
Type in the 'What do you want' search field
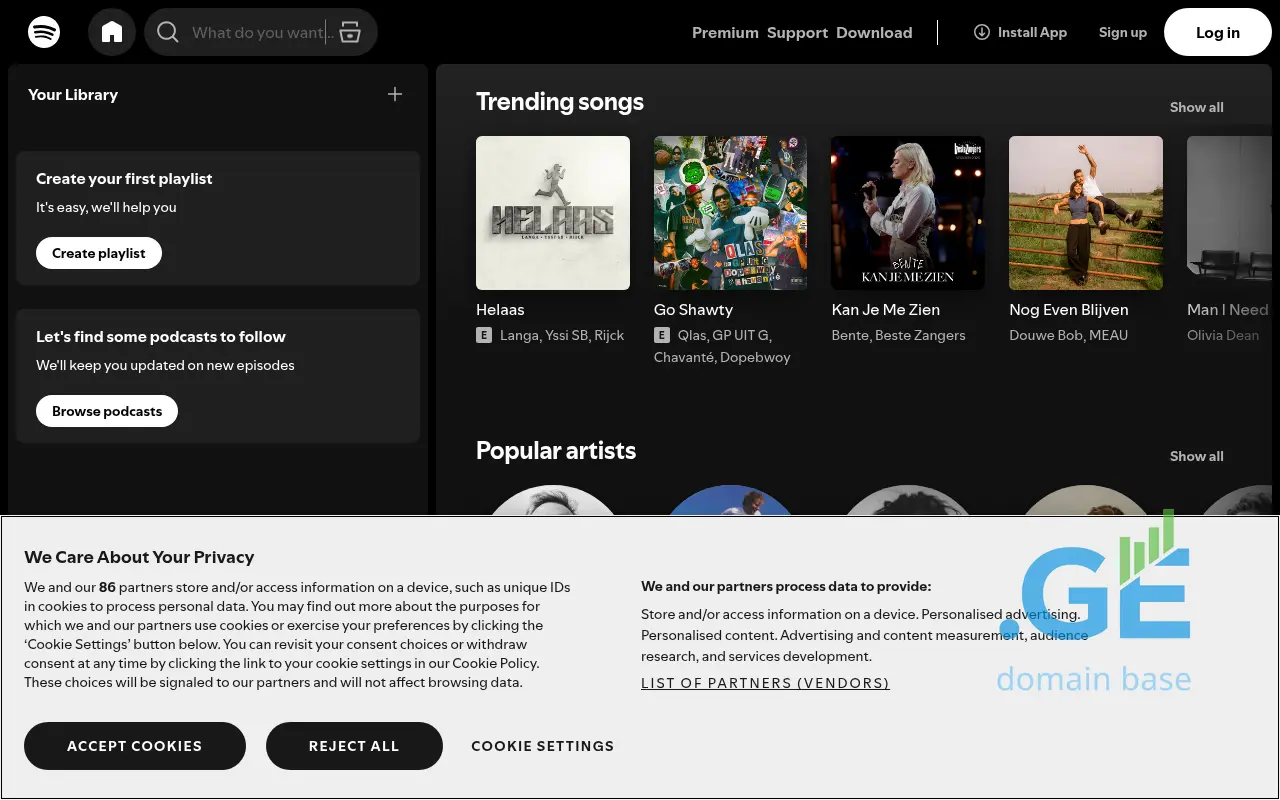257,32
